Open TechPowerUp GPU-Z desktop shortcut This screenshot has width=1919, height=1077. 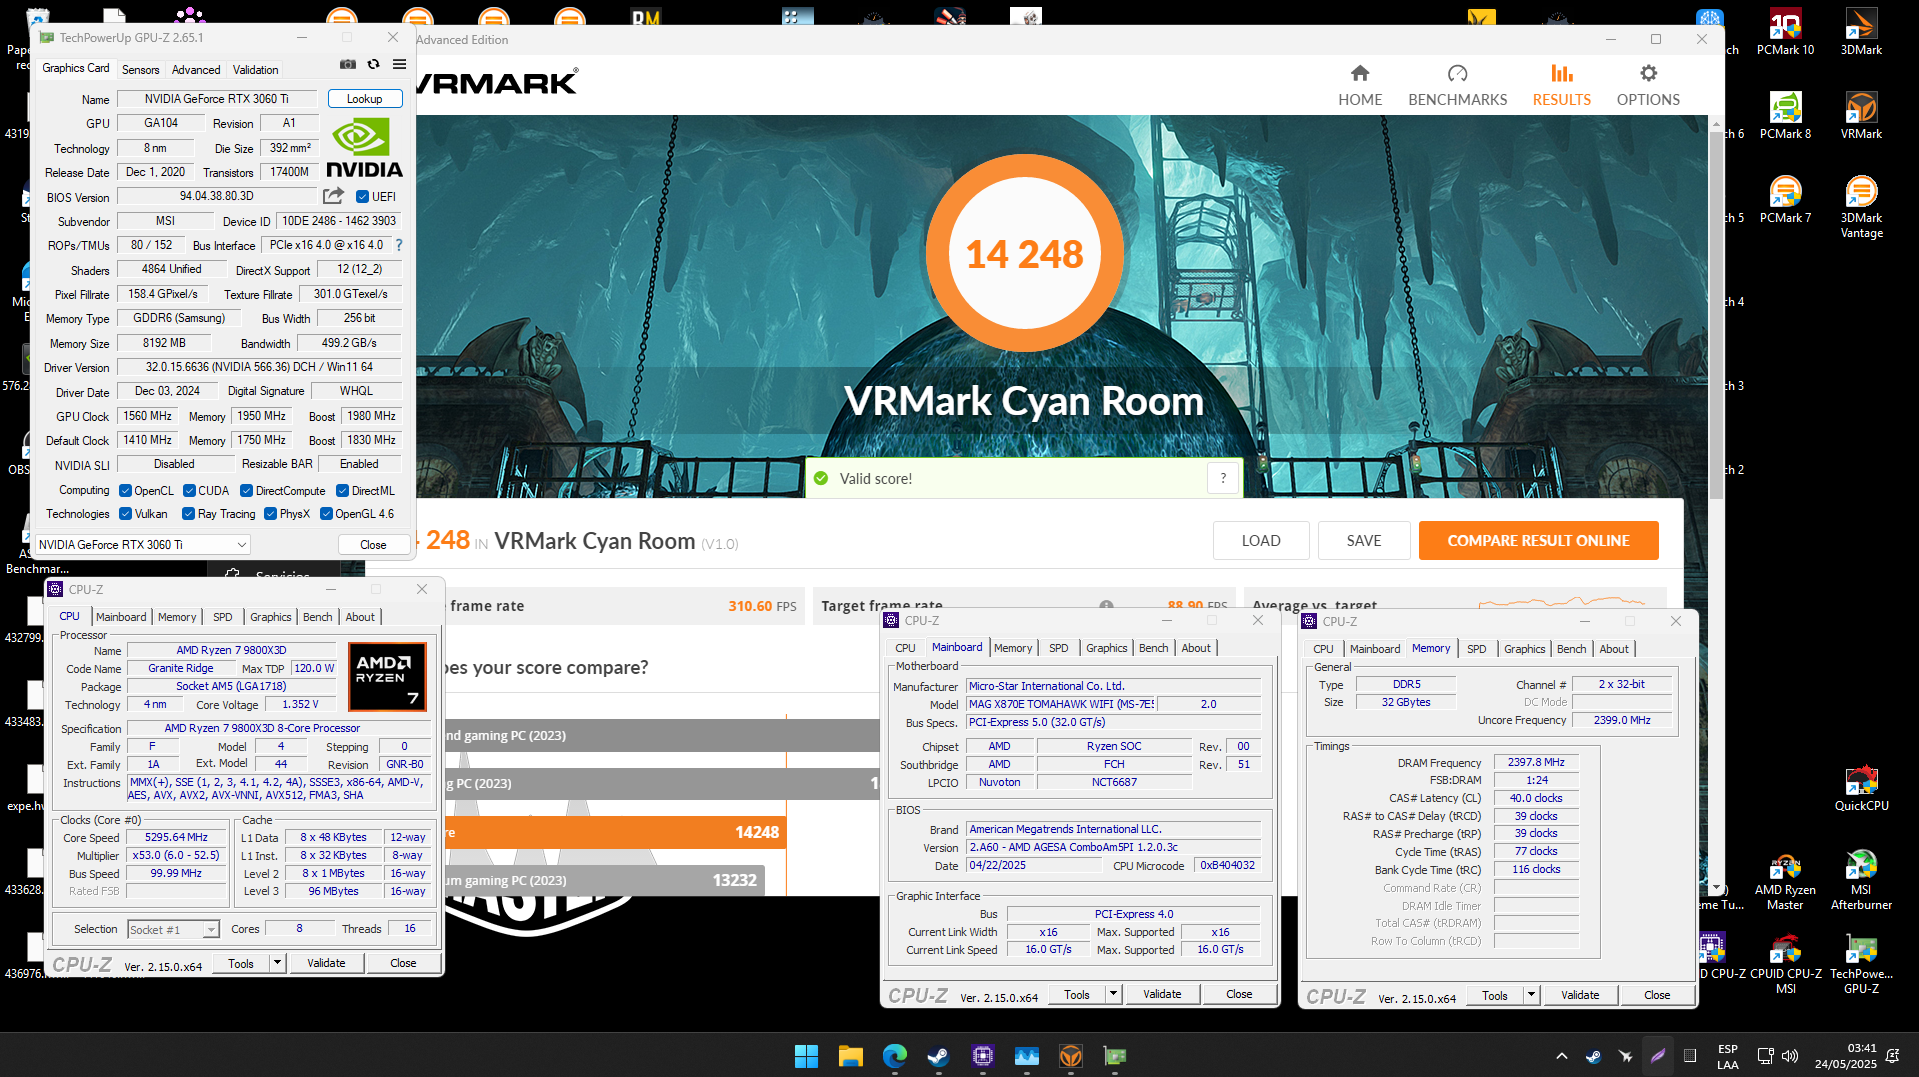tap(1861, 964)
